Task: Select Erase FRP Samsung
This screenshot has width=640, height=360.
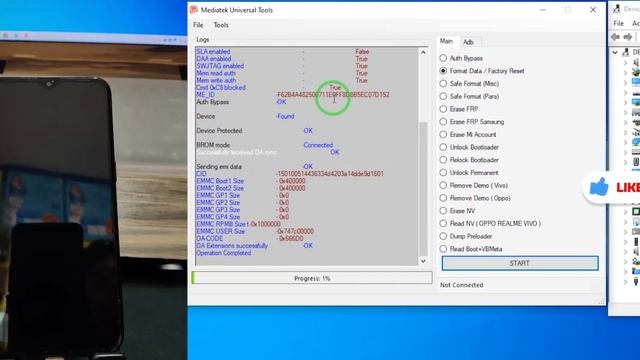Action: [472, 122]
